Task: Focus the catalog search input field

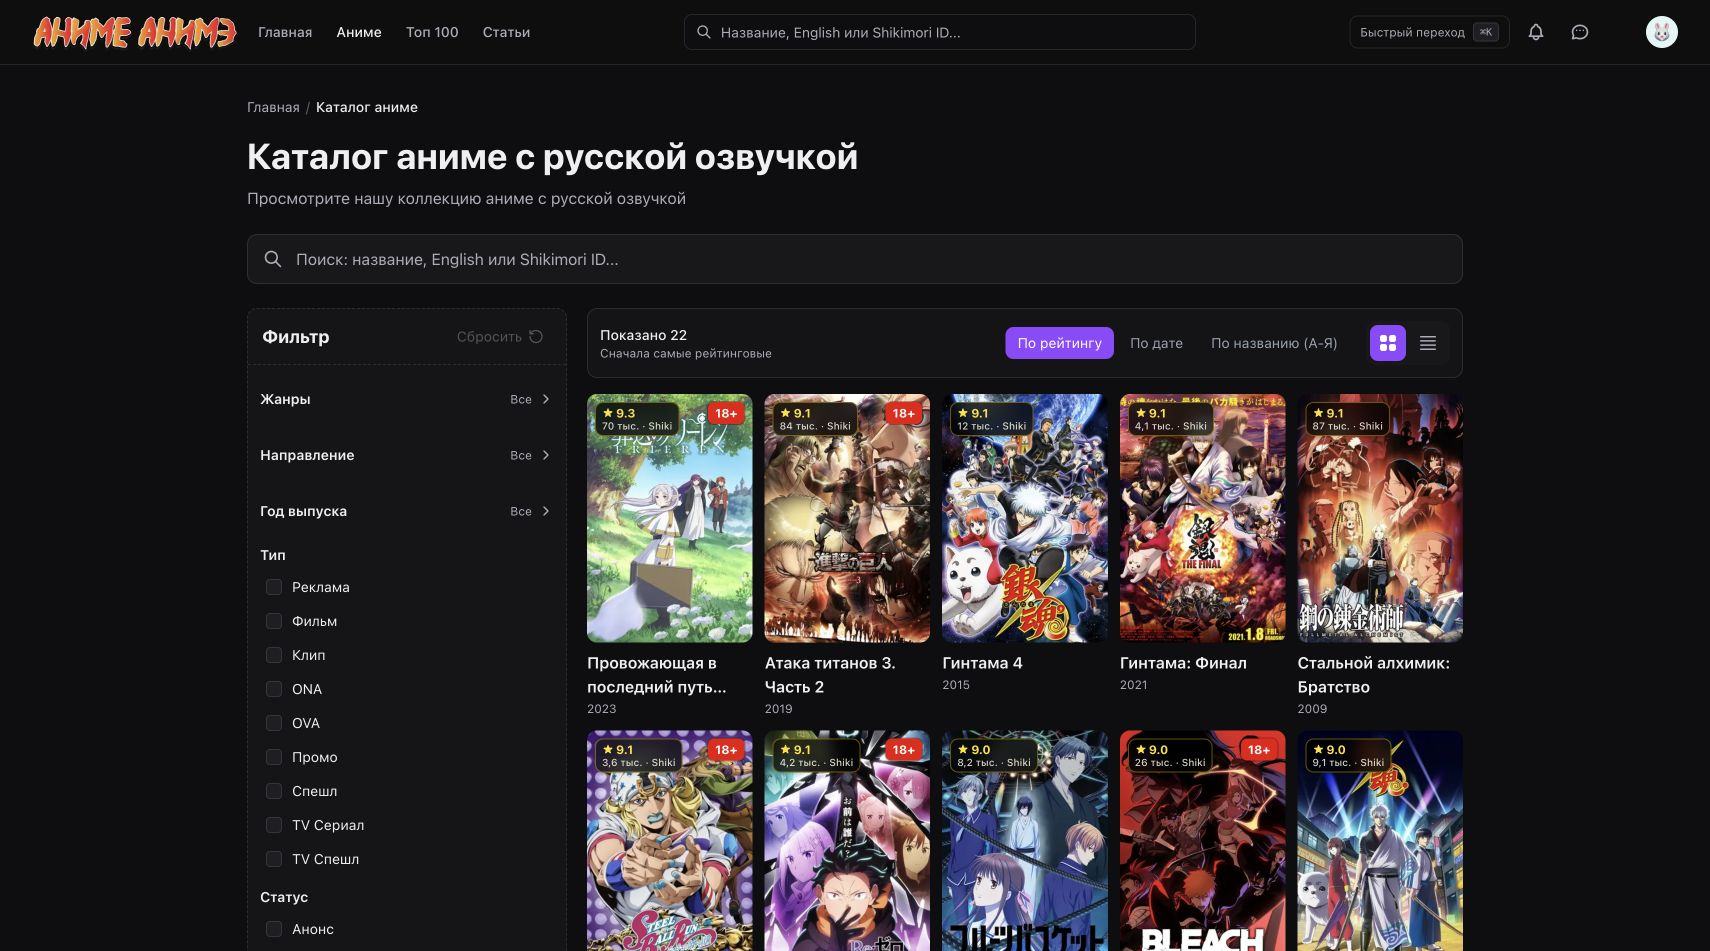Action: [855, 259]
